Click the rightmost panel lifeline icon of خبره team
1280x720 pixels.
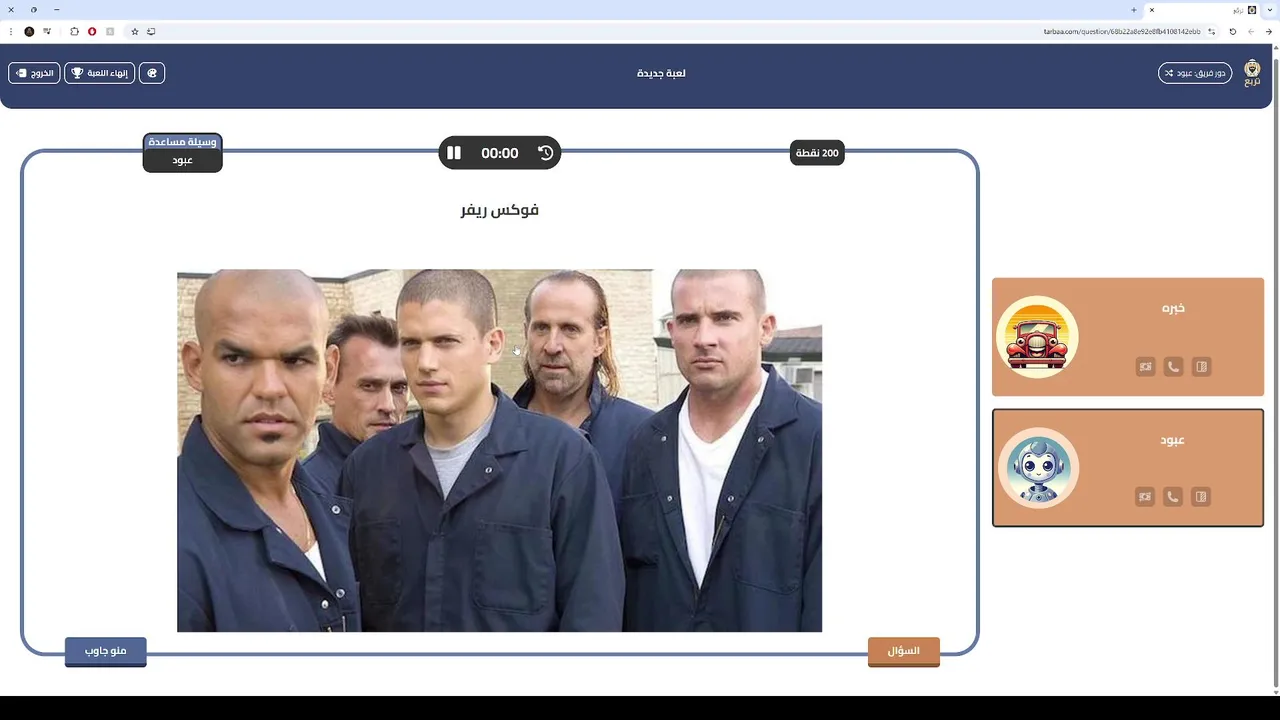1201,367
